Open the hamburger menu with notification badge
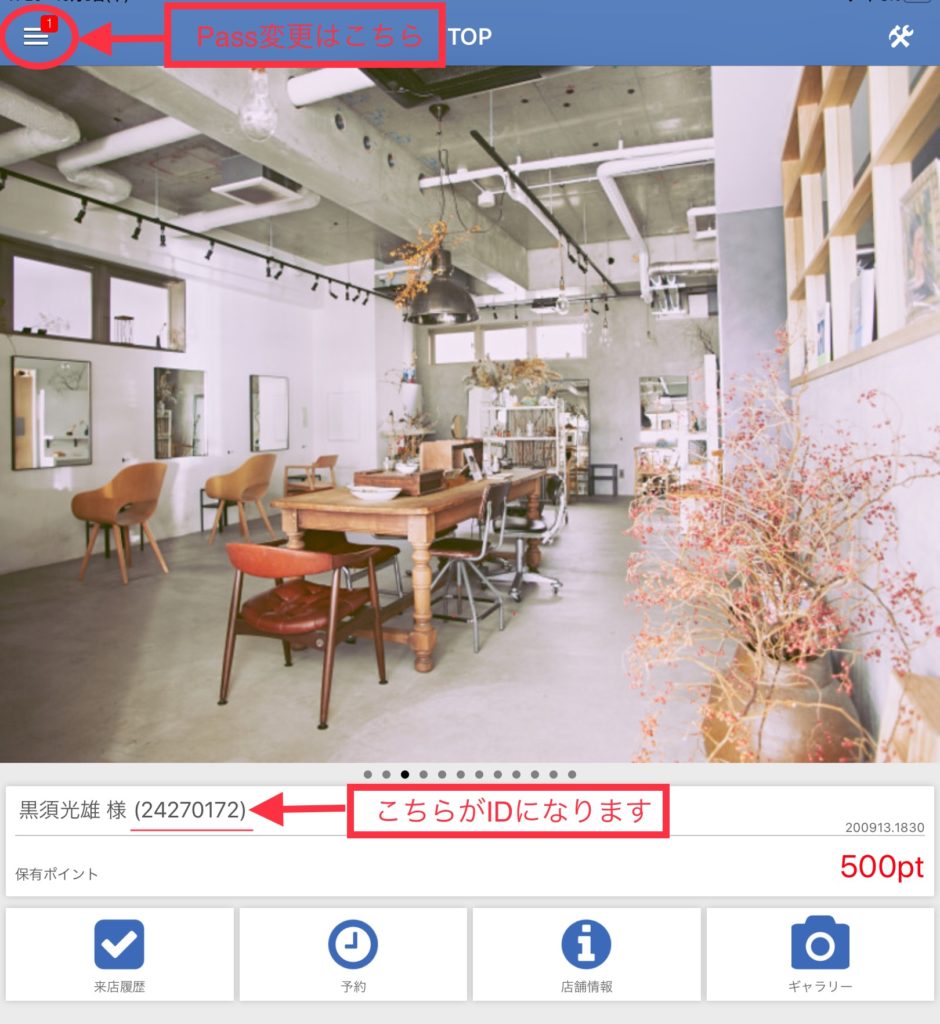Image resolution: width=940 pixels, height=1024 pixels. 37,37
